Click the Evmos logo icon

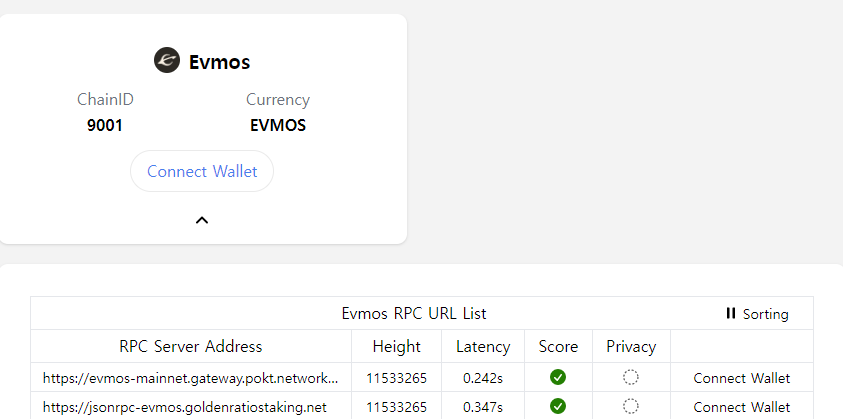[167, 60]
